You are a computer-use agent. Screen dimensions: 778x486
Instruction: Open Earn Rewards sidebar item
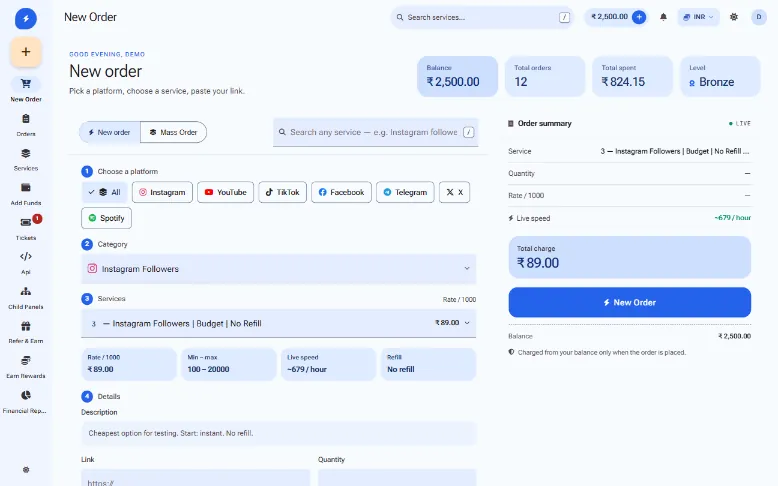26,366
